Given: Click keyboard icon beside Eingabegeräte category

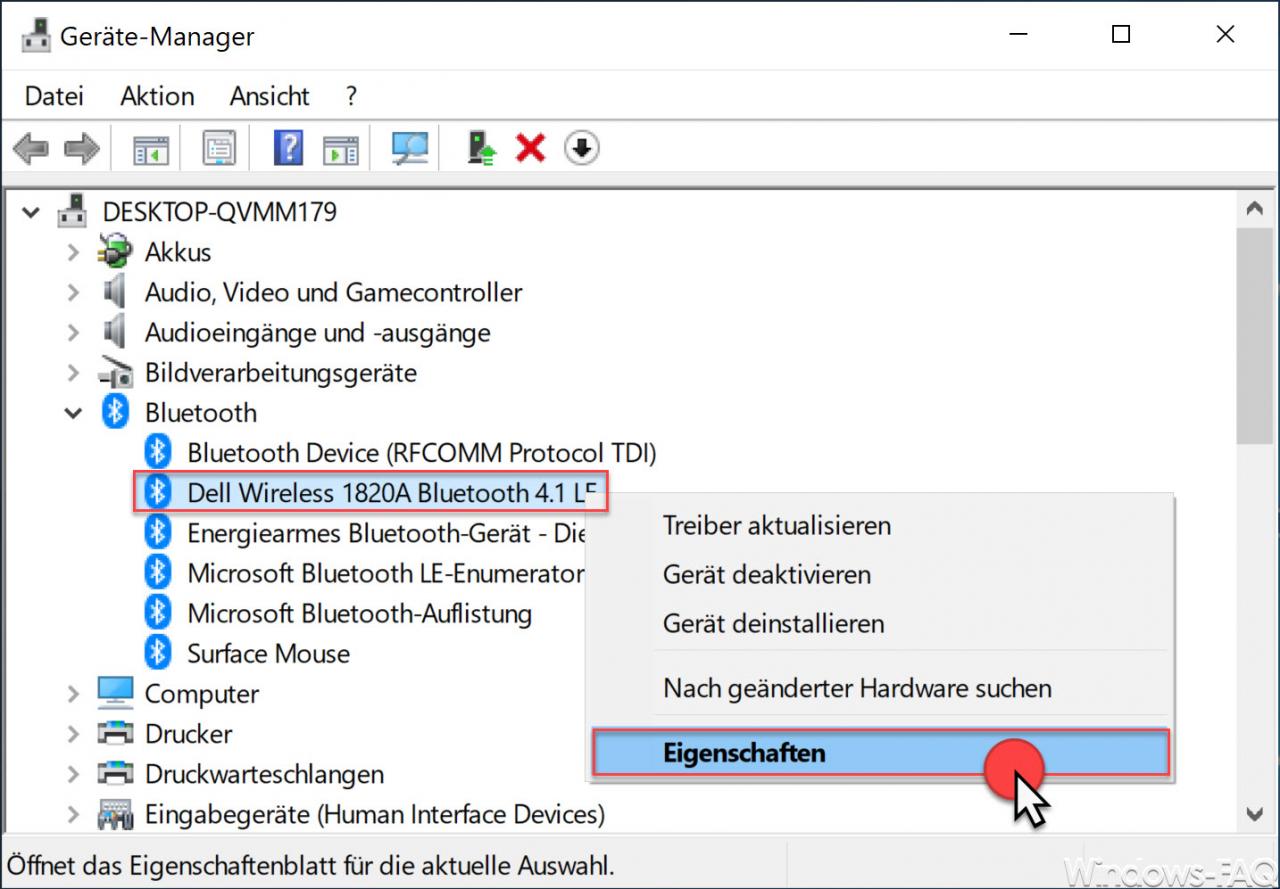Looking at the screenshot, I should [115, 815].
